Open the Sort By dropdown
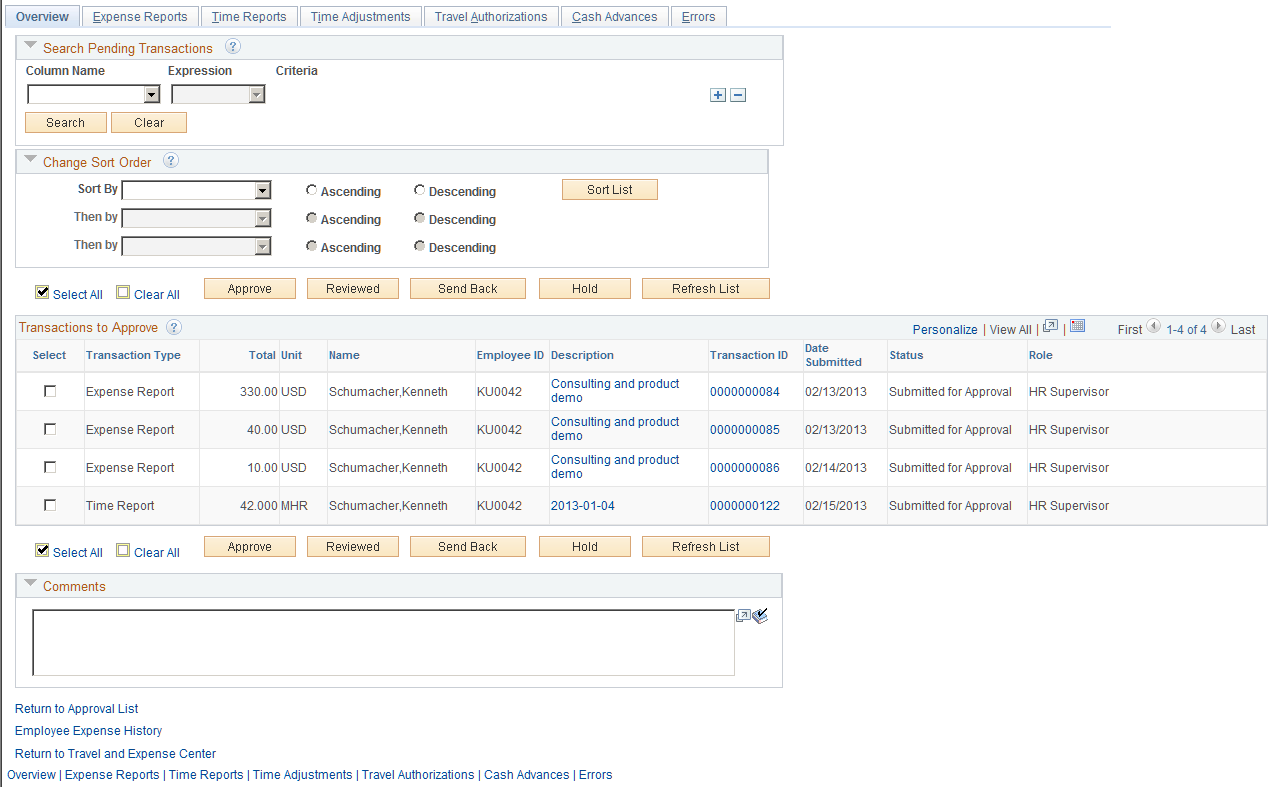Viewport: 1275px width, 787px height. (x=264, y=189)
